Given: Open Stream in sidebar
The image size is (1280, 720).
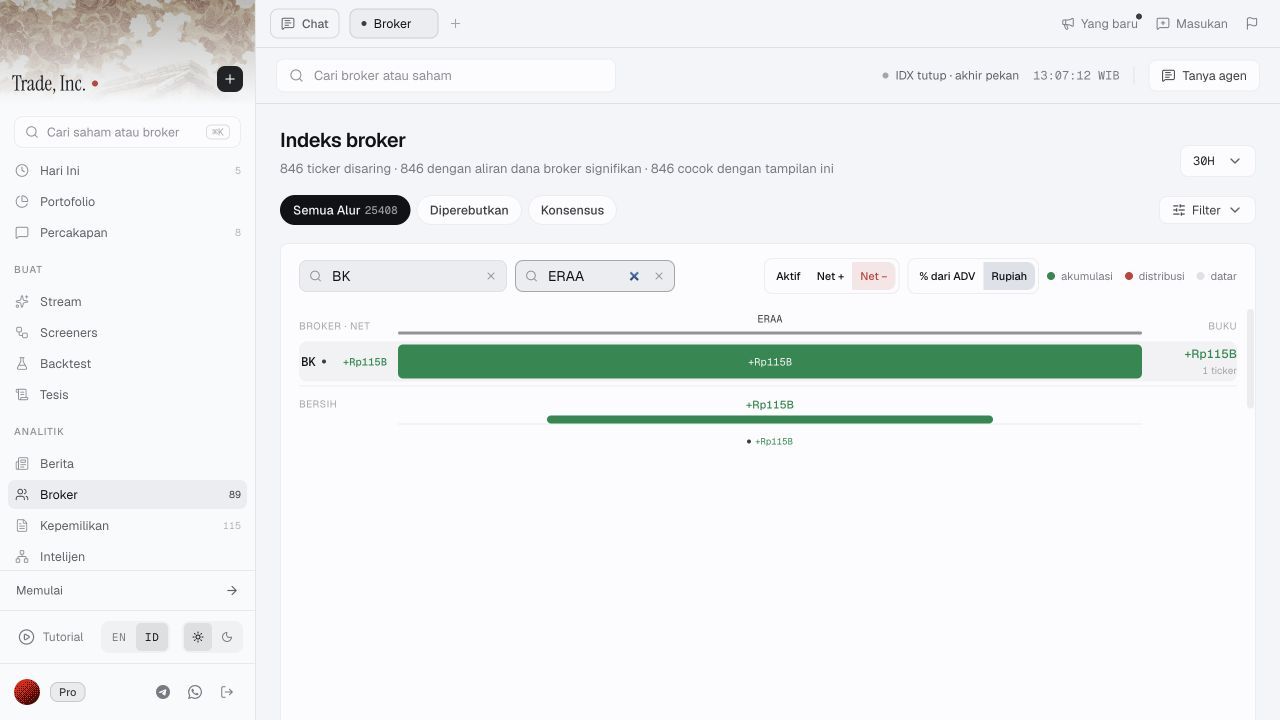Looking at the screenshot, I should pyautogui.click(x=127, y=301).
